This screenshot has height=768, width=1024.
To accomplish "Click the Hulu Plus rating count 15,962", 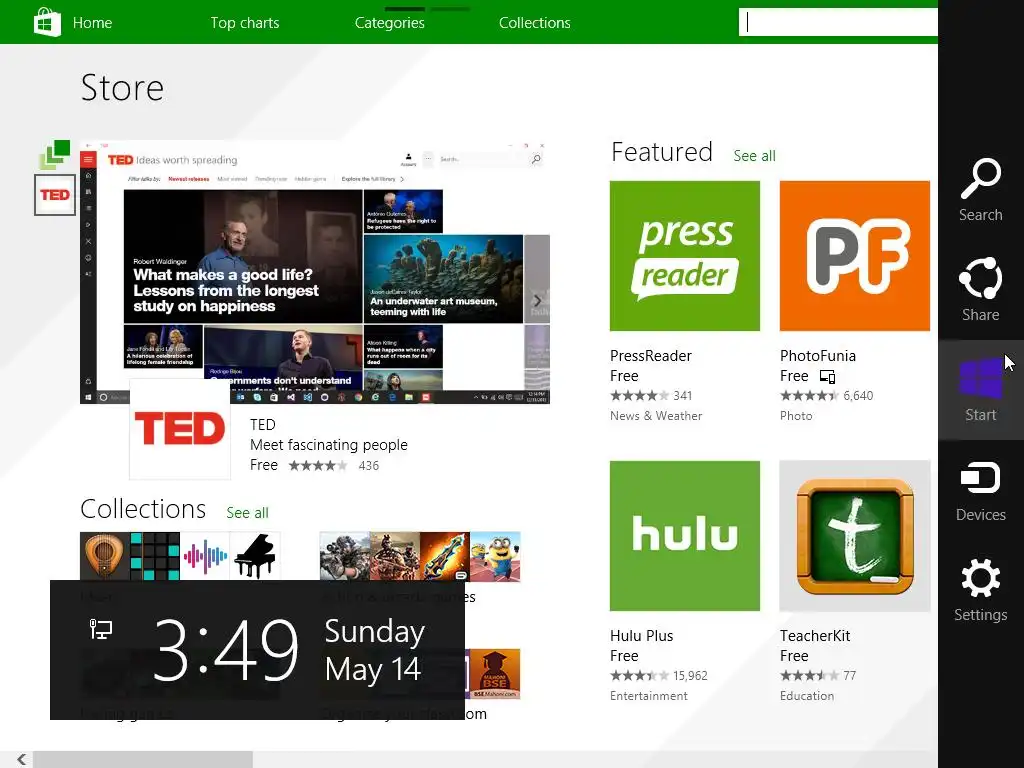I will 690,676.
